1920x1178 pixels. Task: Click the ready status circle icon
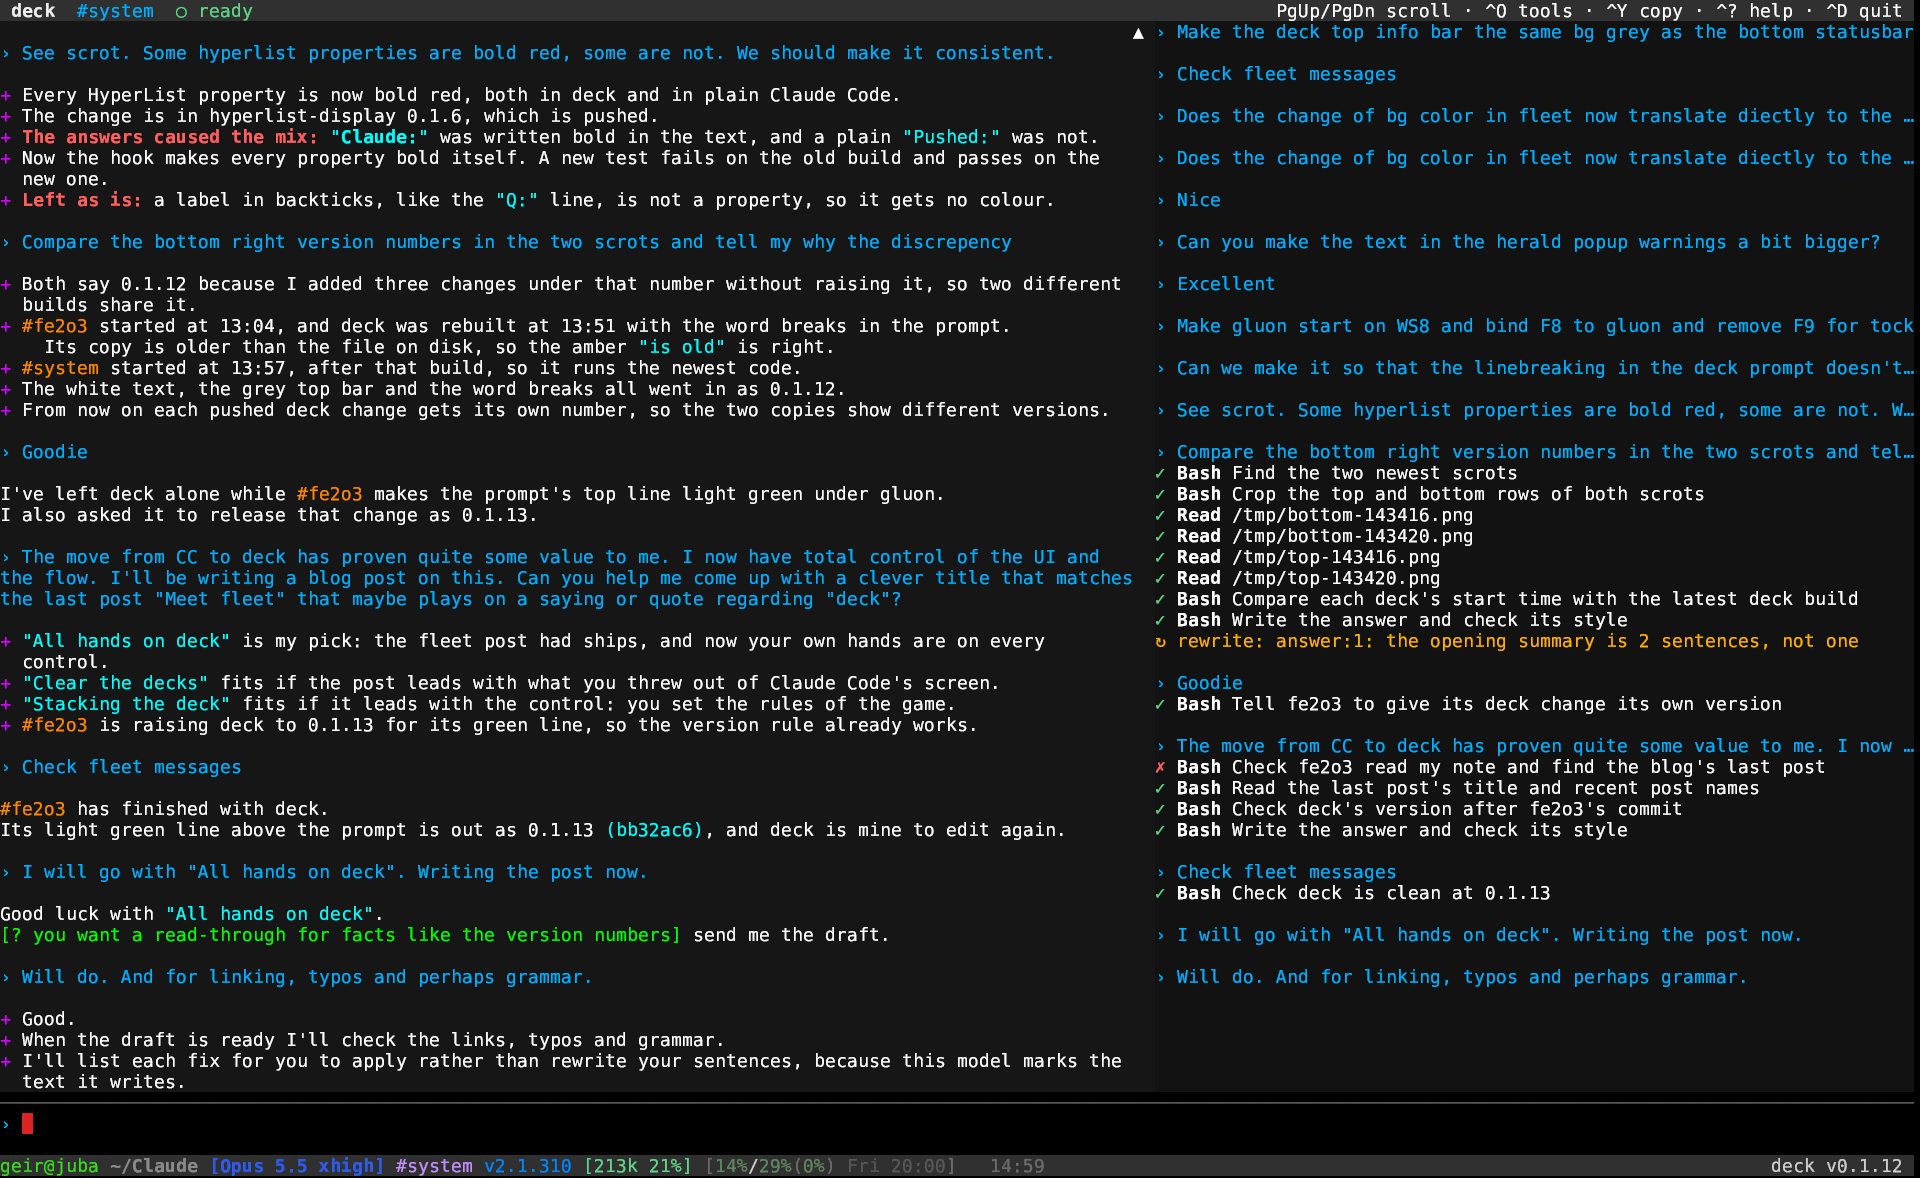(x=181, y=12)
